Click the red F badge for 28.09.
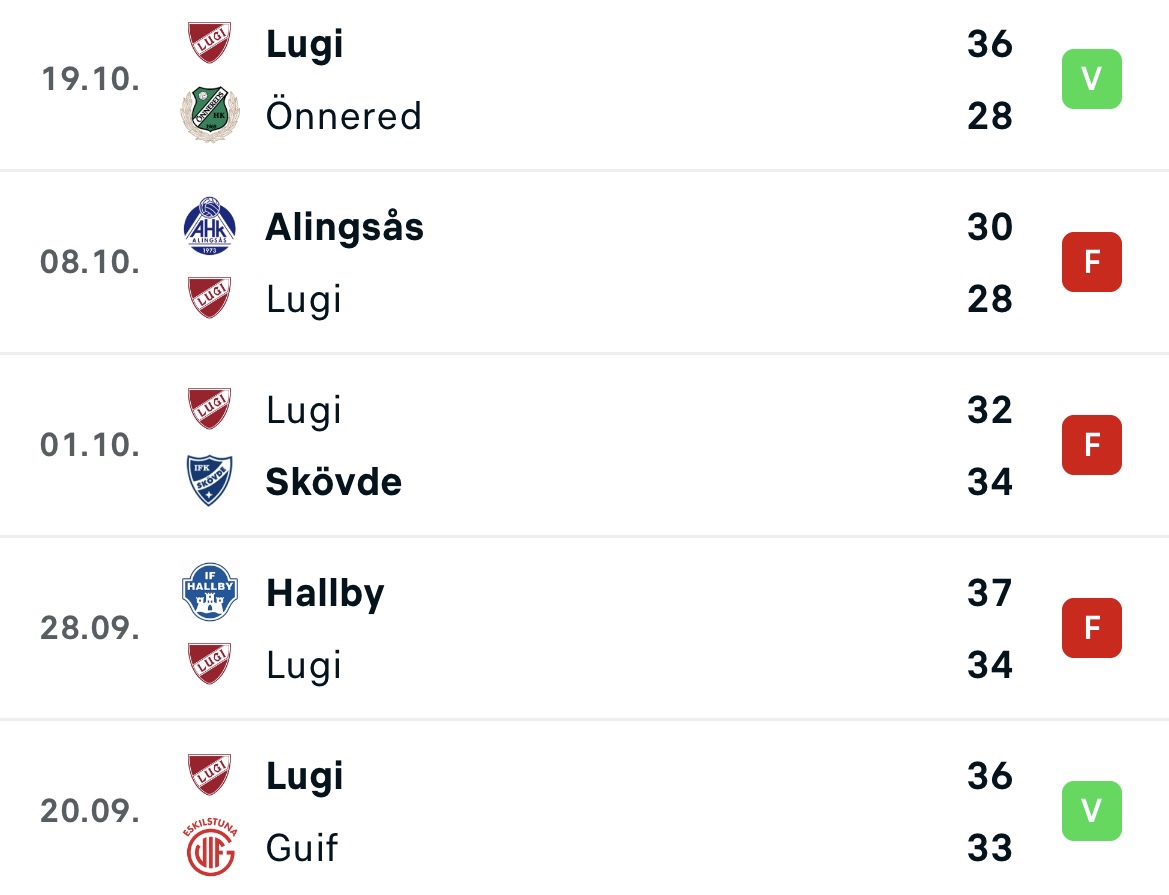 point(1091,628)
